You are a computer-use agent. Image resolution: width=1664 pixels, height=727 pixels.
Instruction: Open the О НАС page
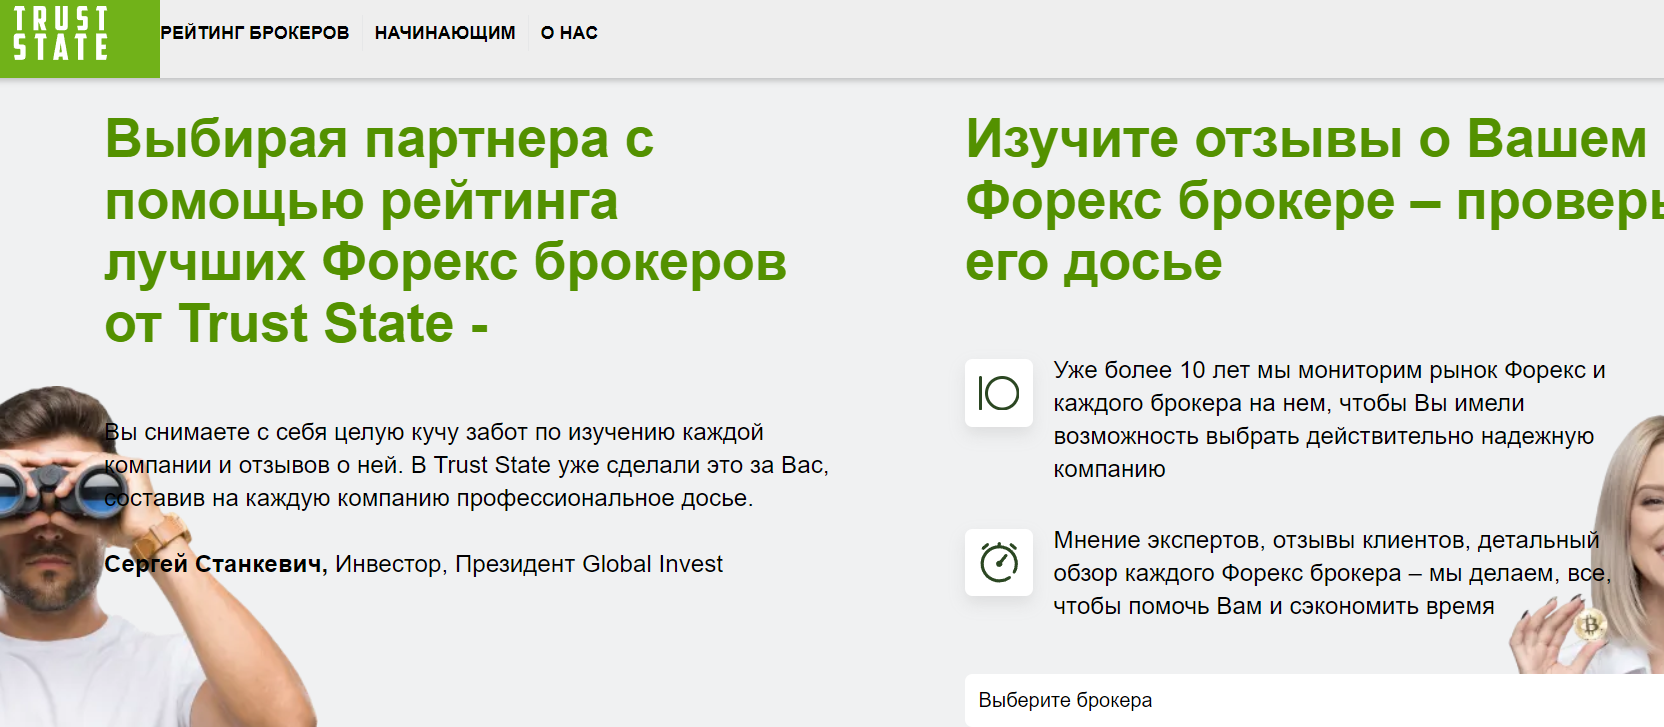(x=569, y=33)
